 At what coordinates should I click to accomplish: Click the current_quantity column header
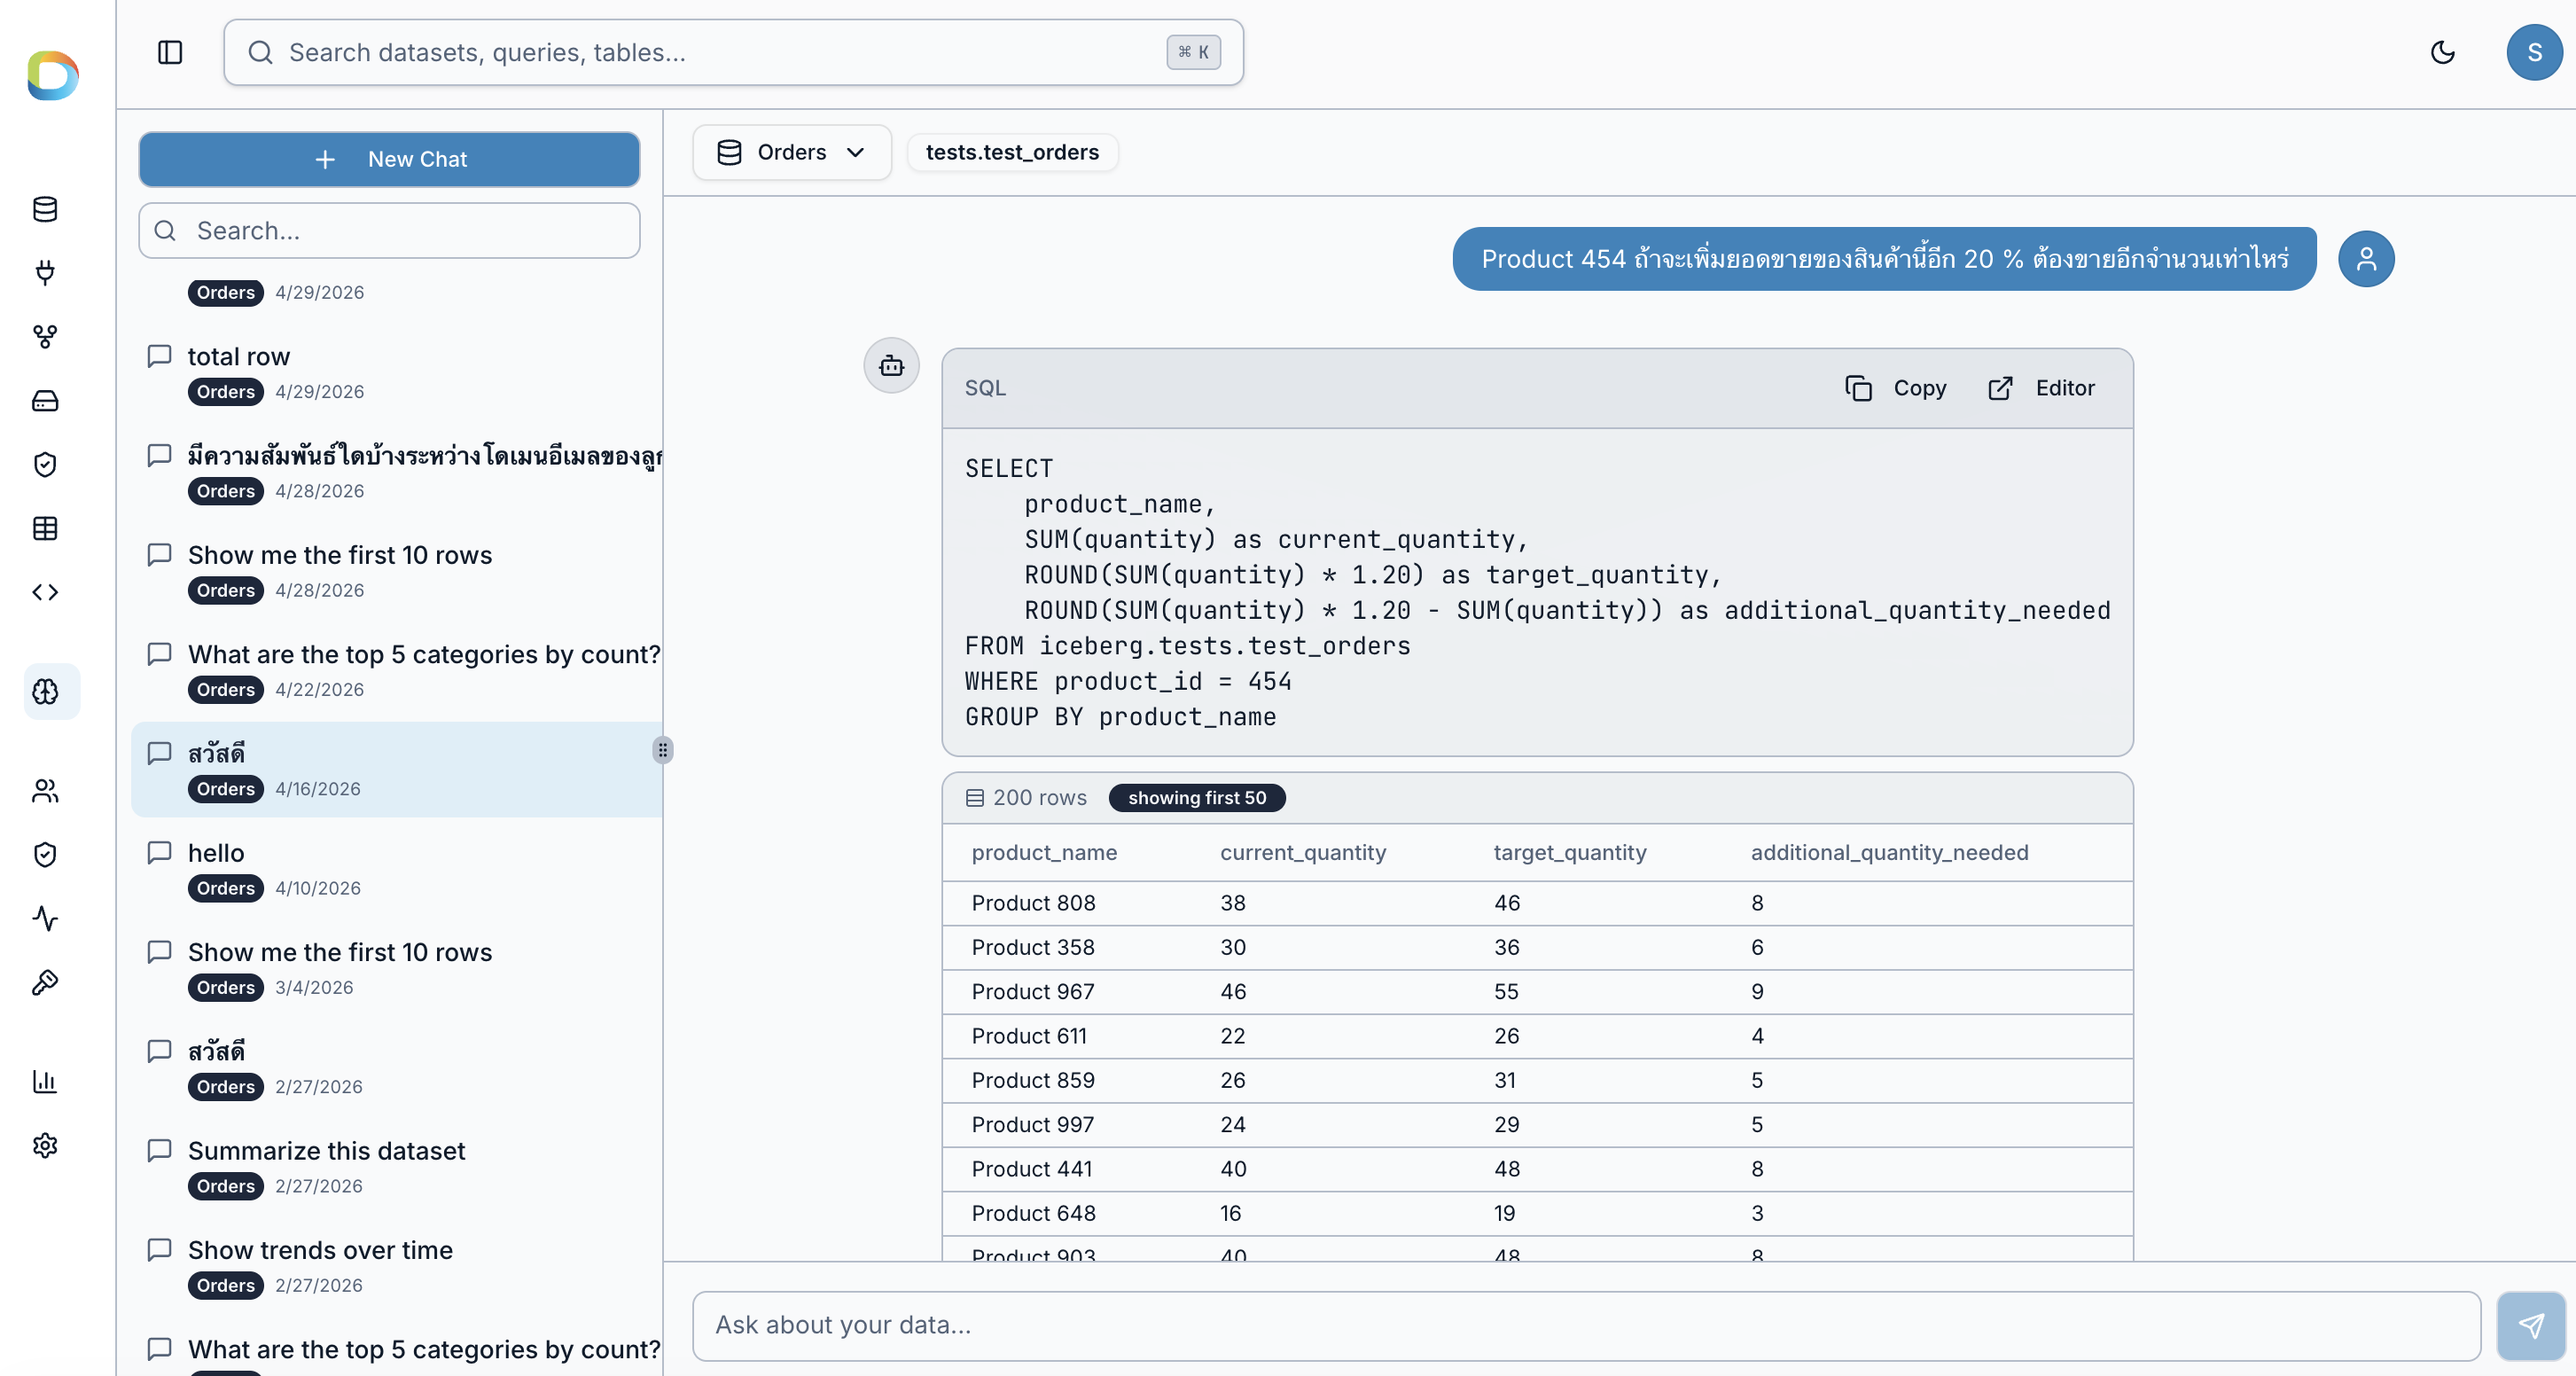pyautogui.click(x=1303, y=853)
